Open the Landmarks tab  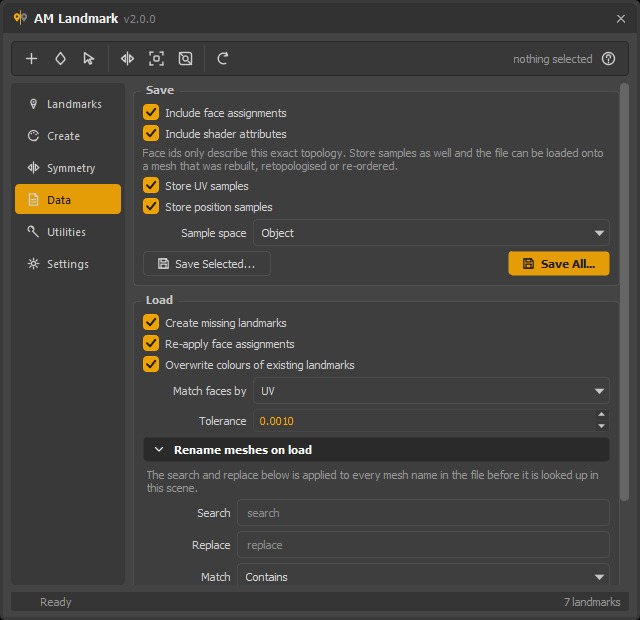coord(68,104)
